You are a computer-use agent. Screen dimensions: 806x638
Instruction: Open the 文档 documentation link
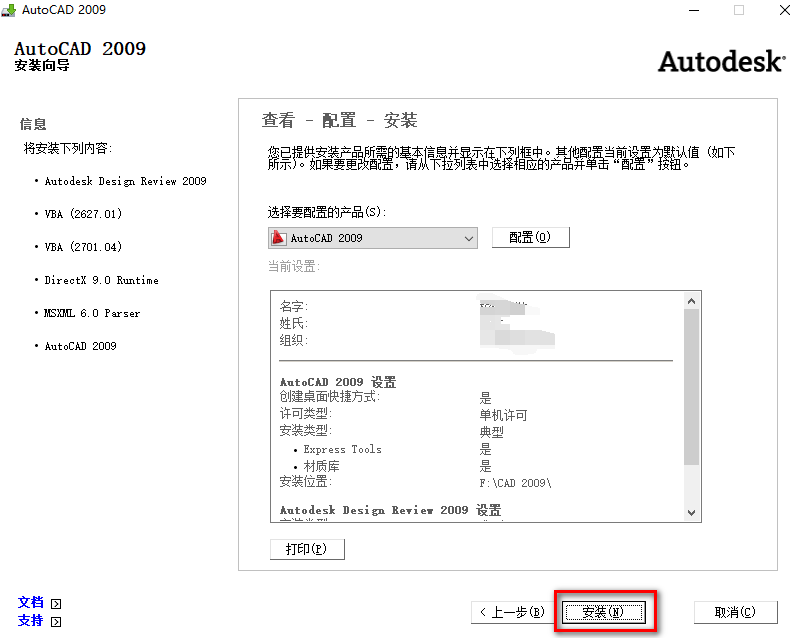[x=31, y=602]
